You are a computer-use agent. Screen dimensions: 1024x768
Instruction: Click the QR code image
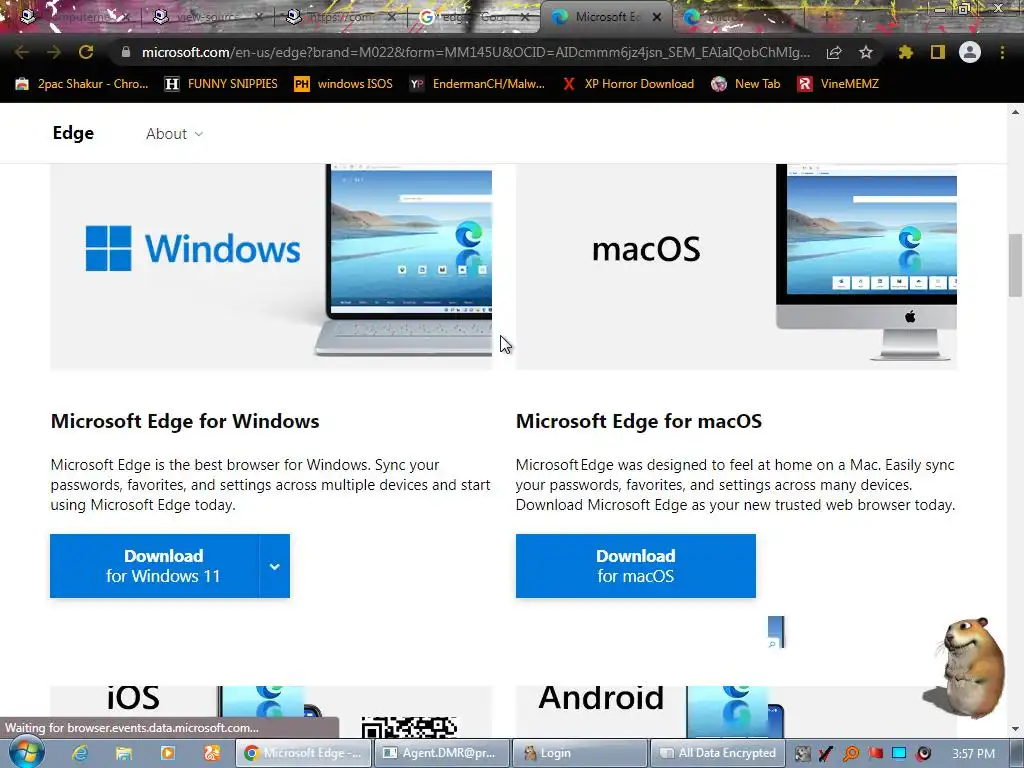[409, 727]
